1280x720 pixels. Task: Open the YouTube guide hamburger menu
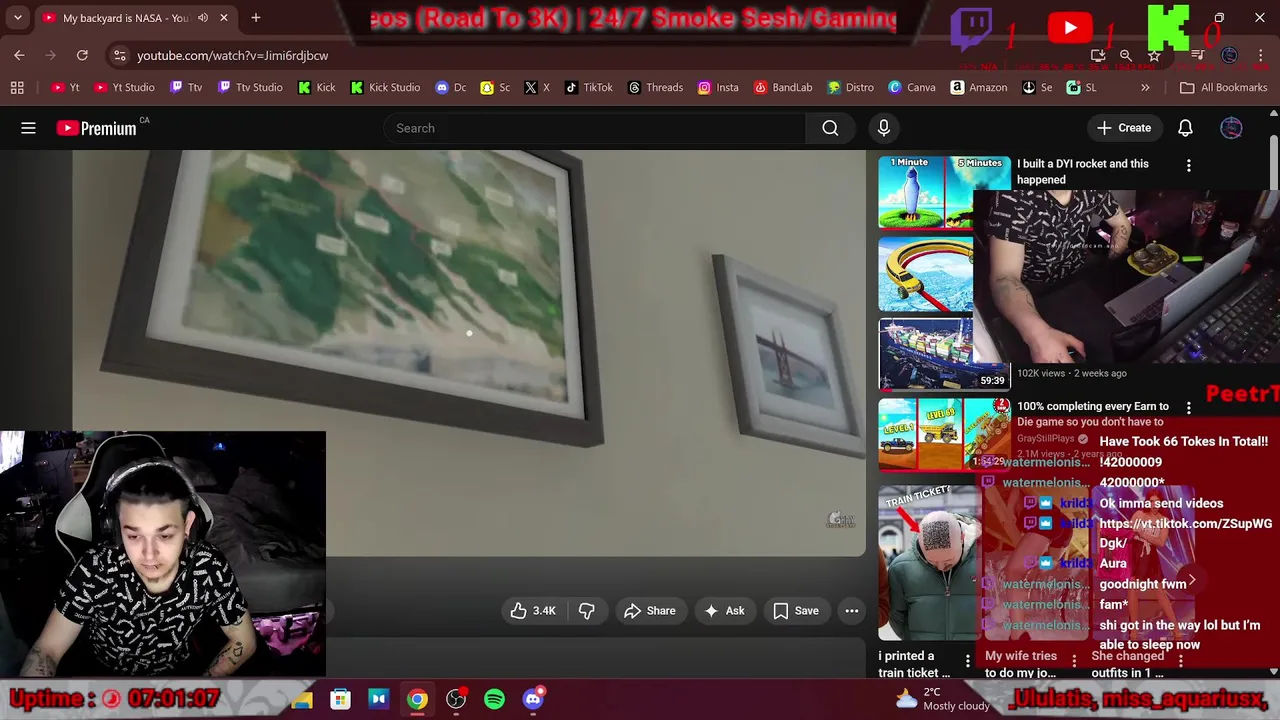pyautogui.click(x=28, y=128)
